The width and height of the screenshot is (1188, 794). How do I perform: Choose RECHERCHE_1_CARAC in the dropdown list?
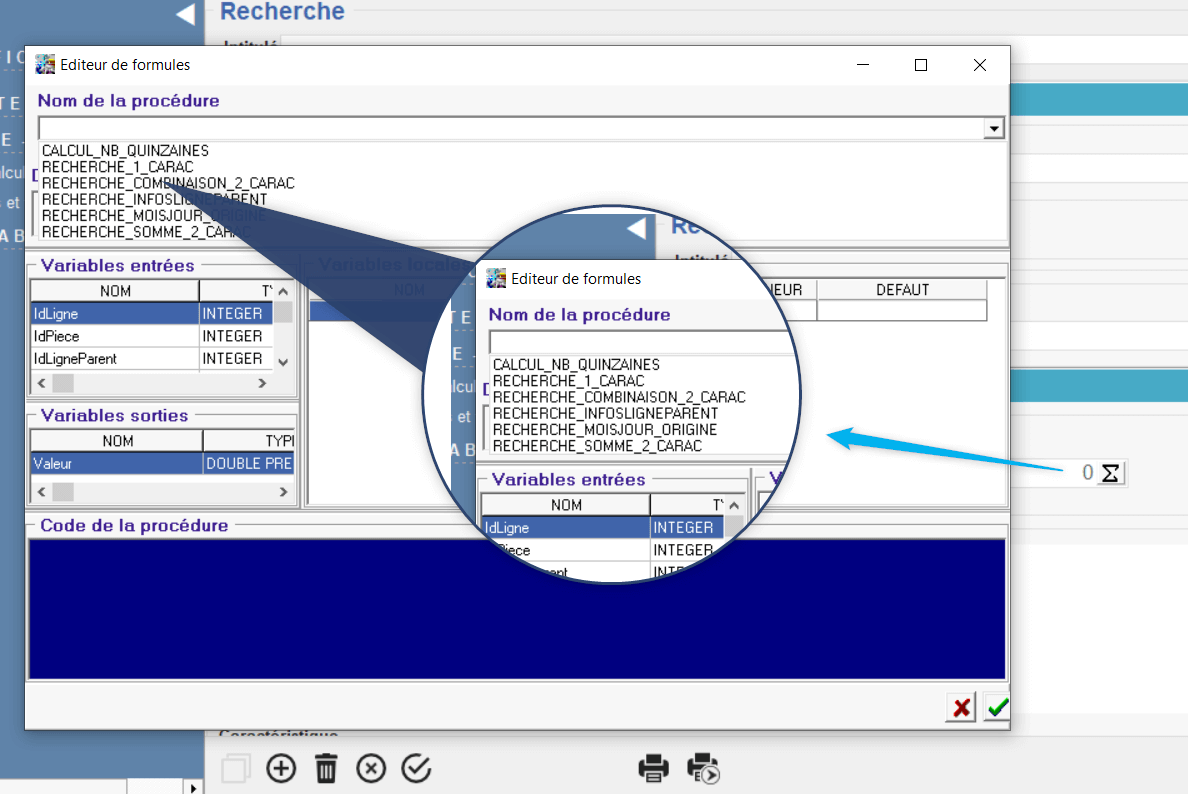[117, 167]
